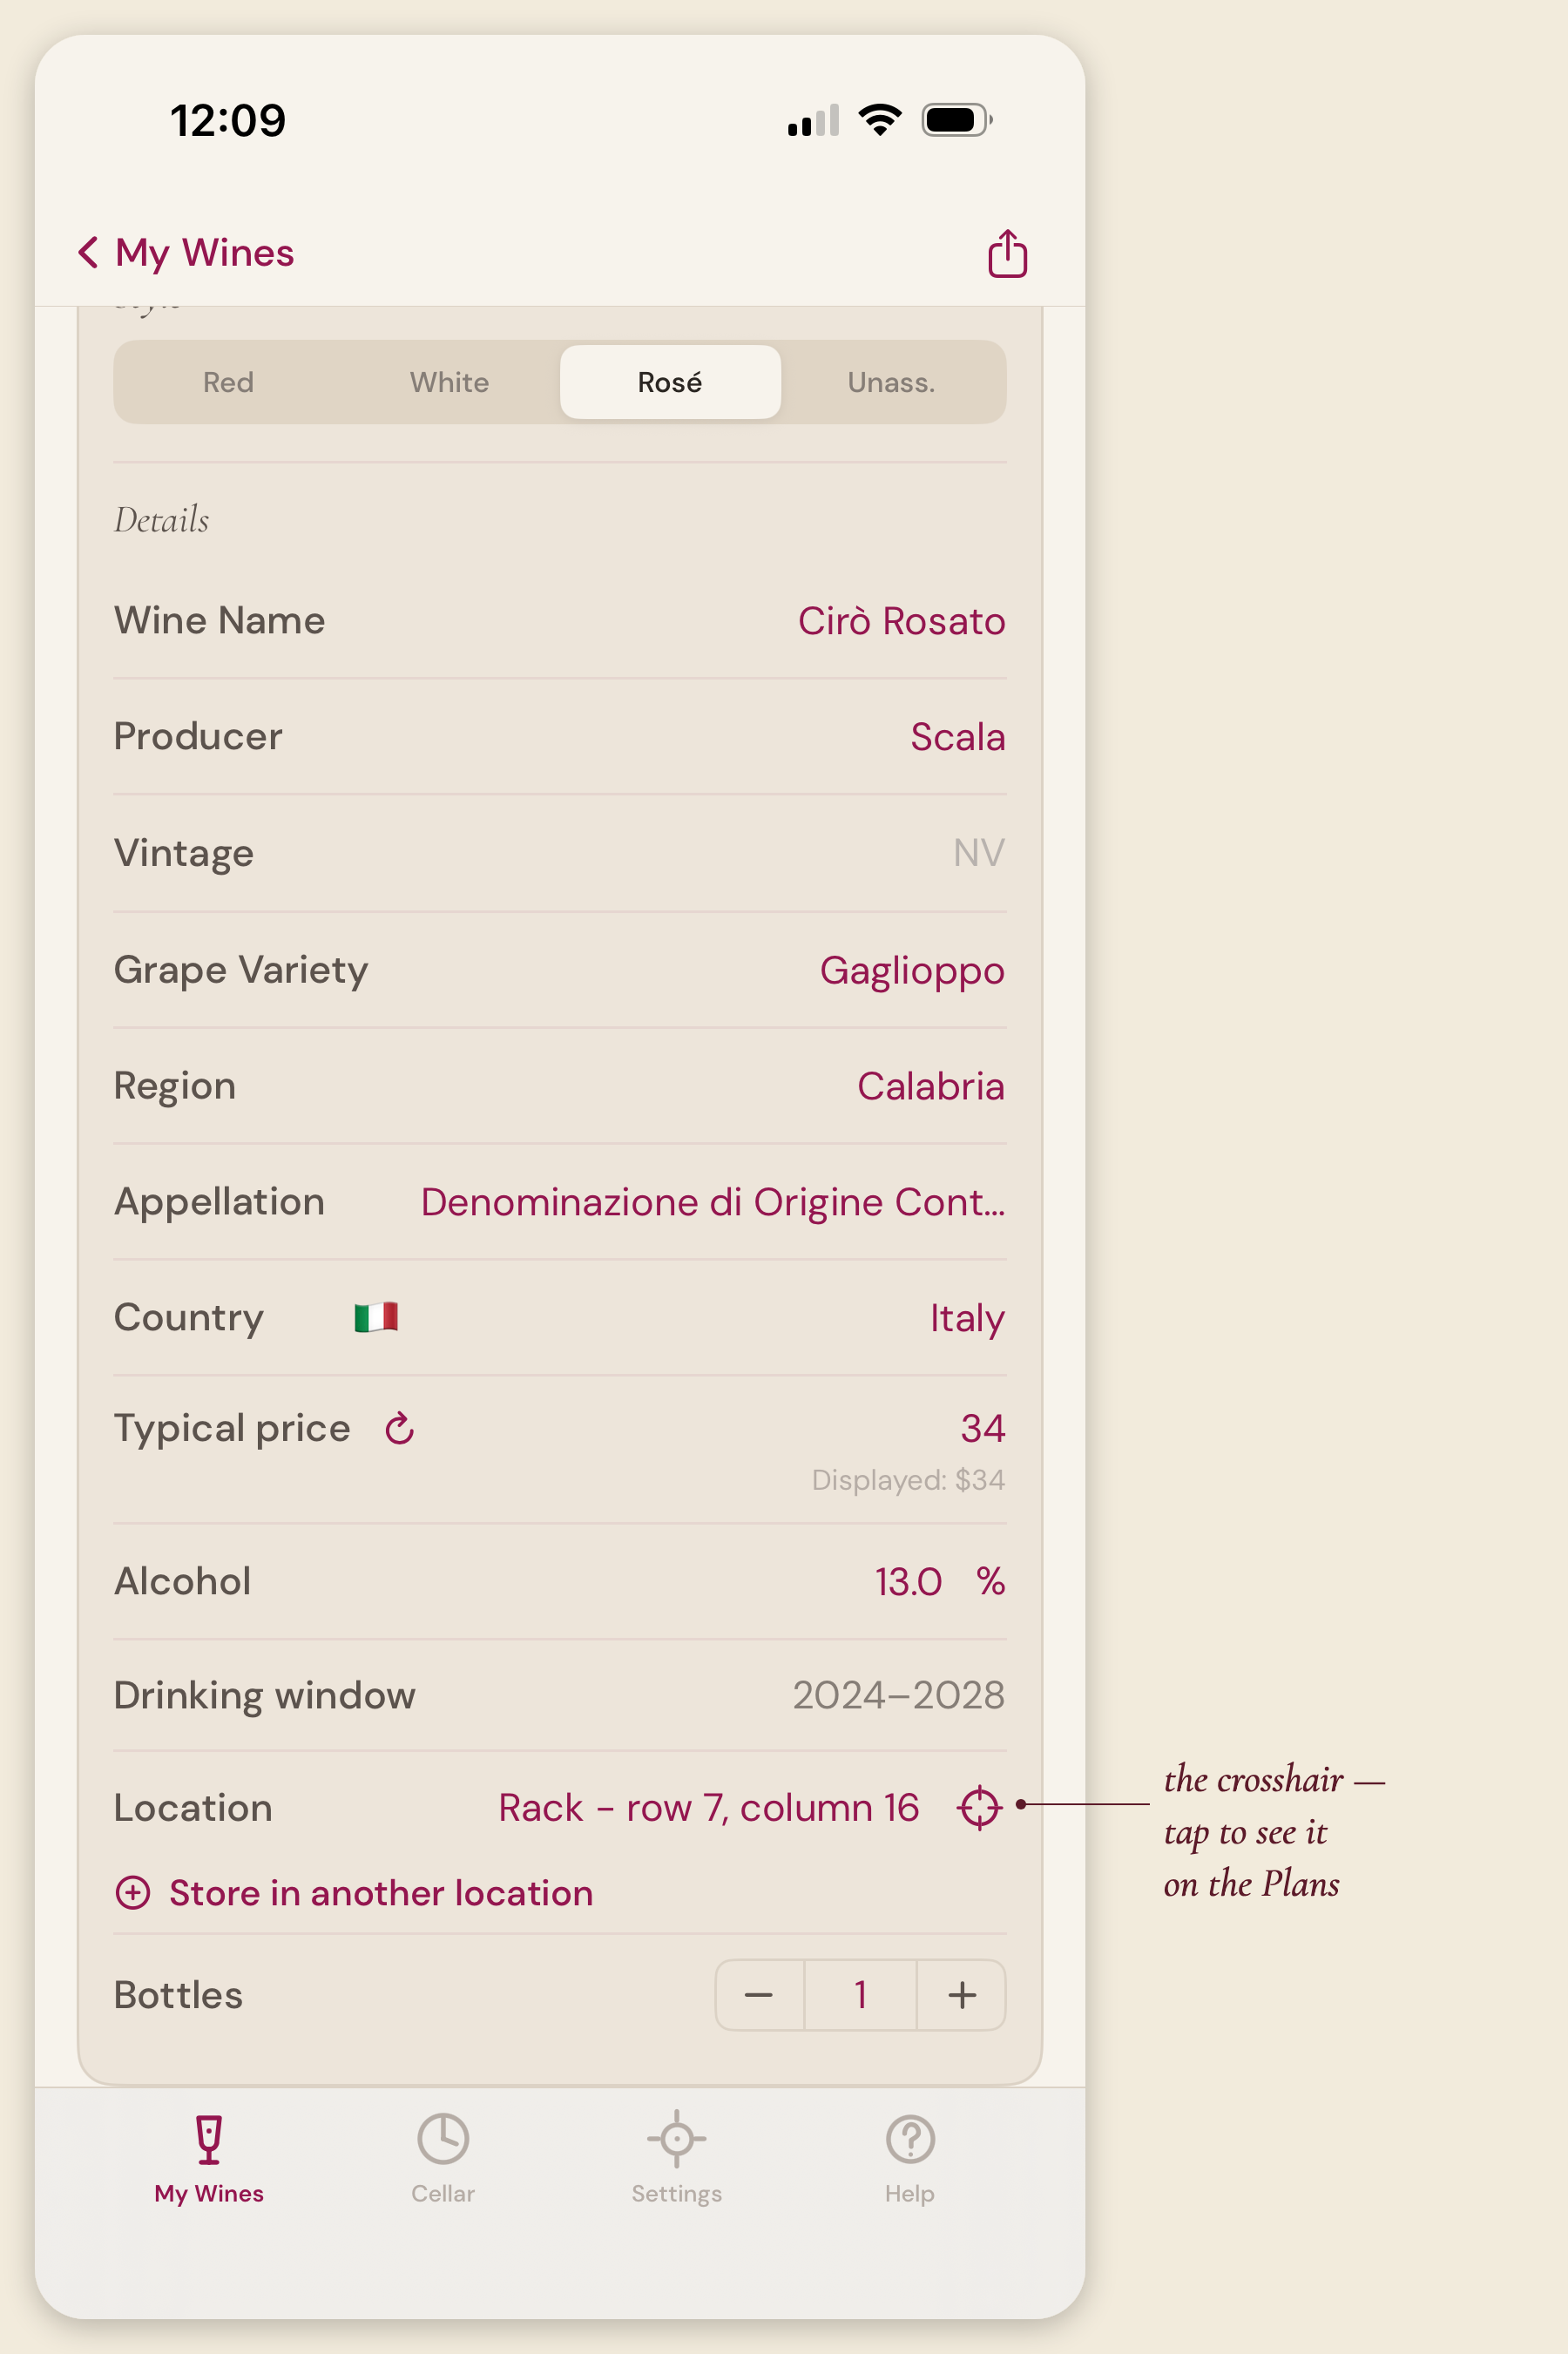This screenshot has height=2354, width=1568.
Task: Tap the Settings crosshair tab icon
Action: point(677,2139)
